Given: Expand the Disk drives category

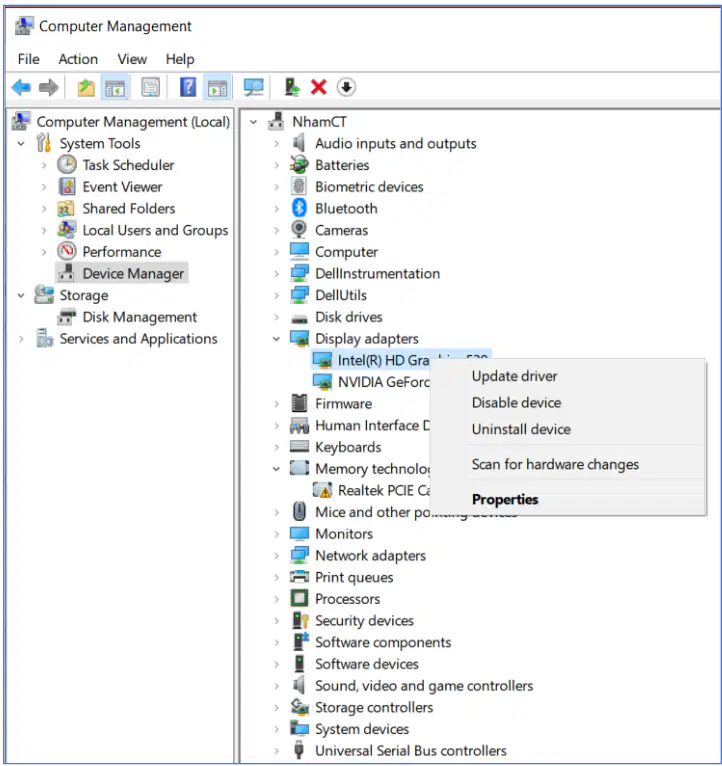Looking at the screenshot, I should (276, 317).
